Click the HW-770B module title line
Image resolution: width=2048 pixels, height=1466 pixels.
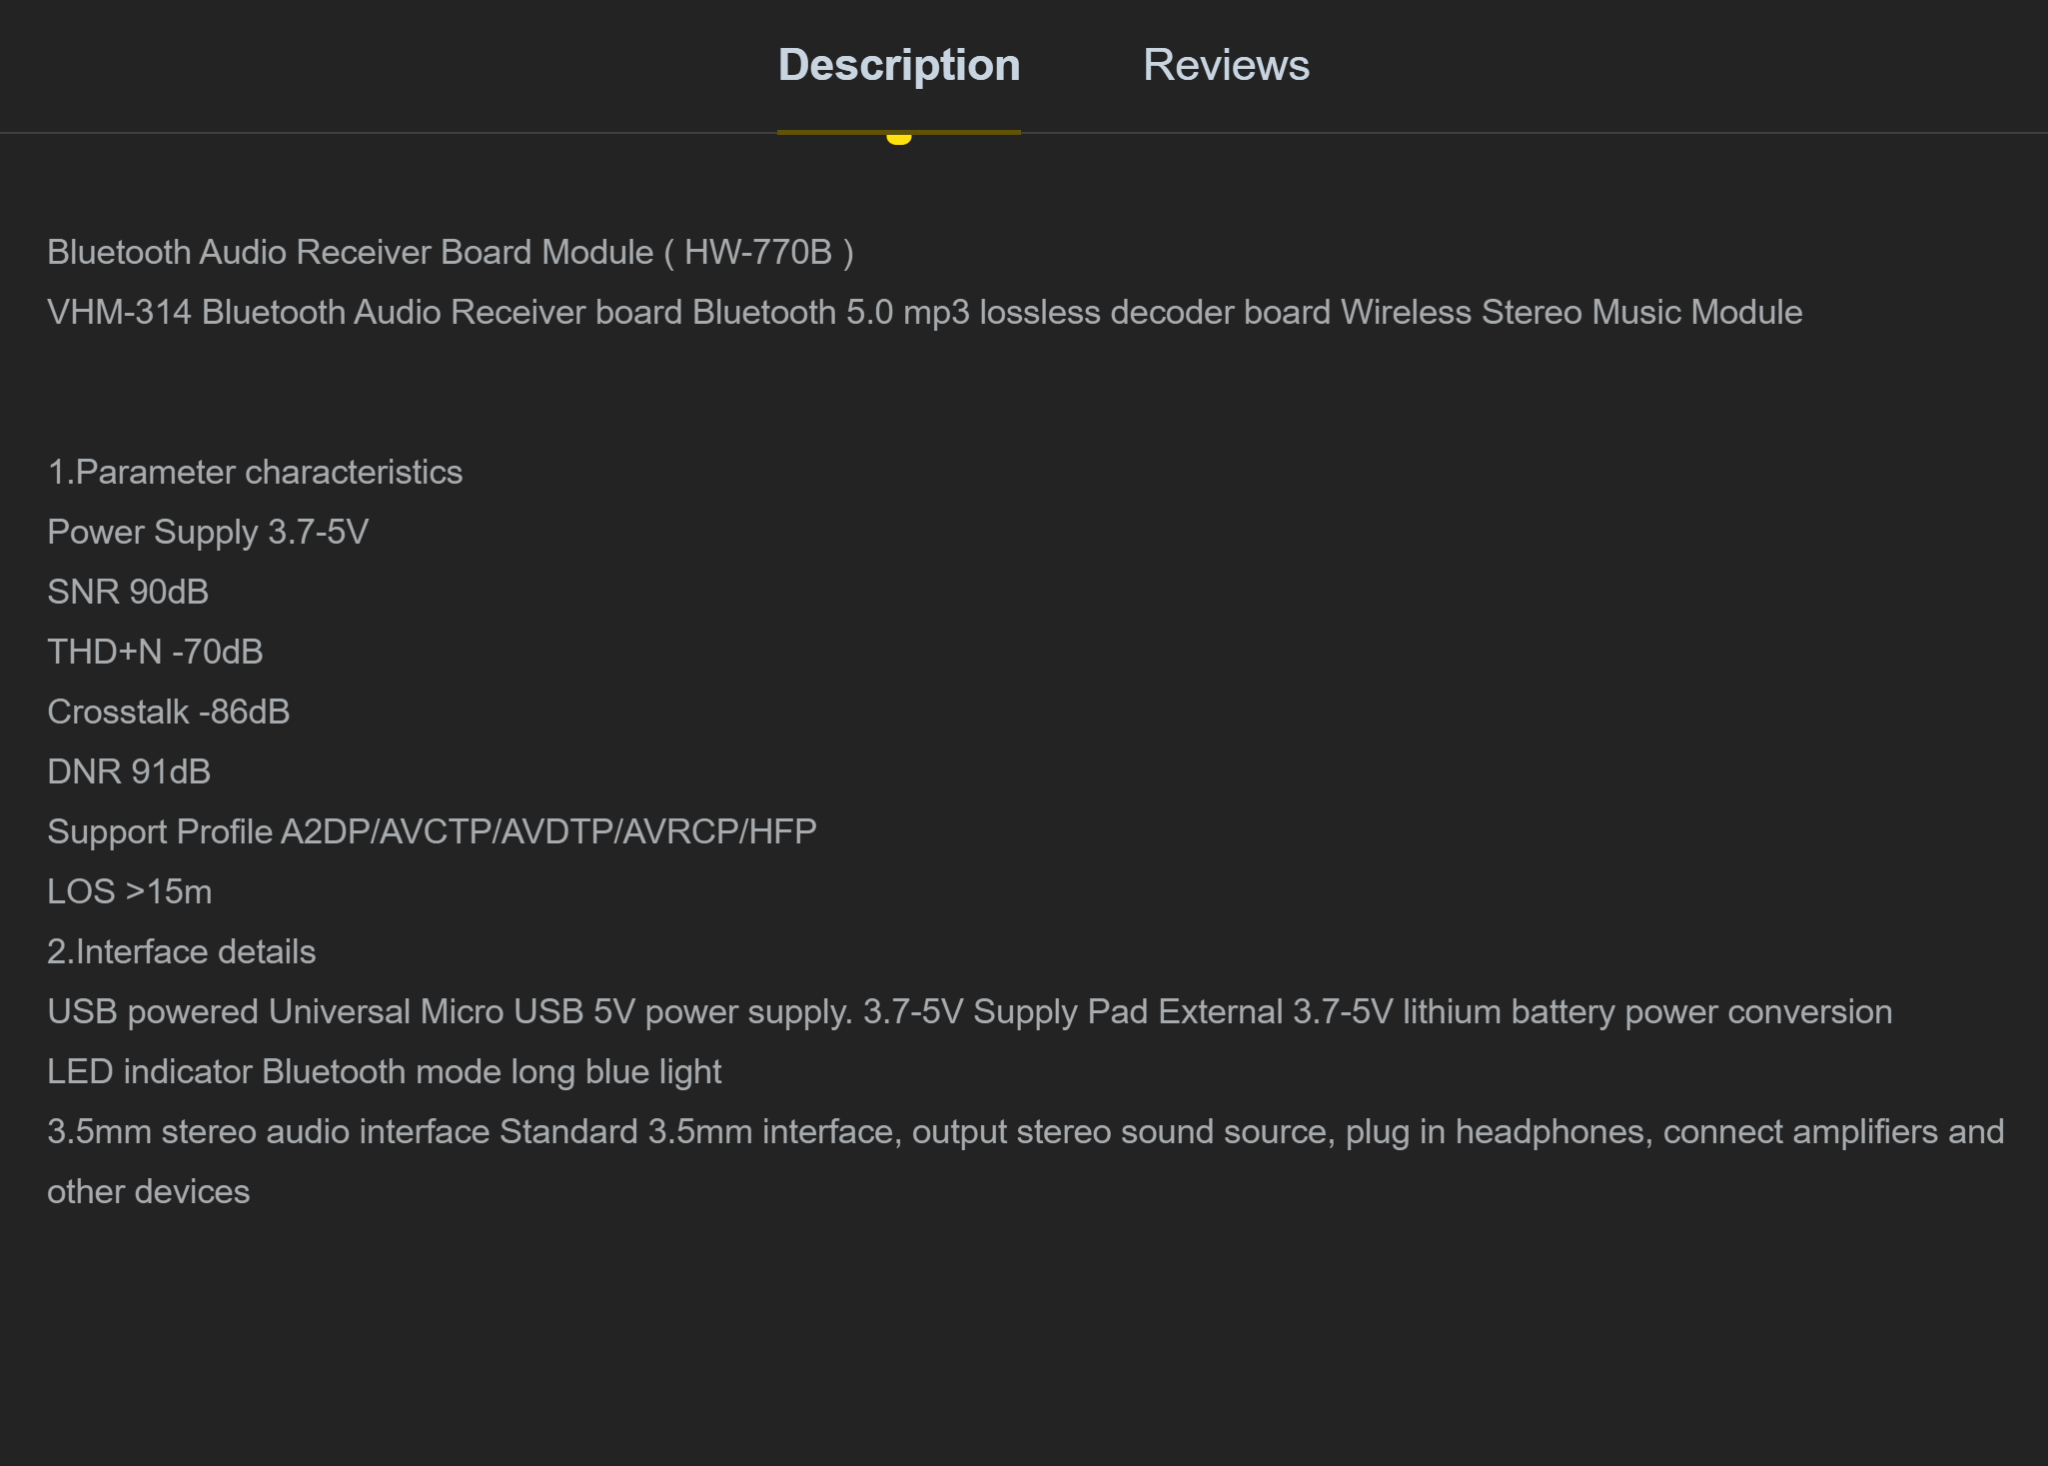point(450,252)
